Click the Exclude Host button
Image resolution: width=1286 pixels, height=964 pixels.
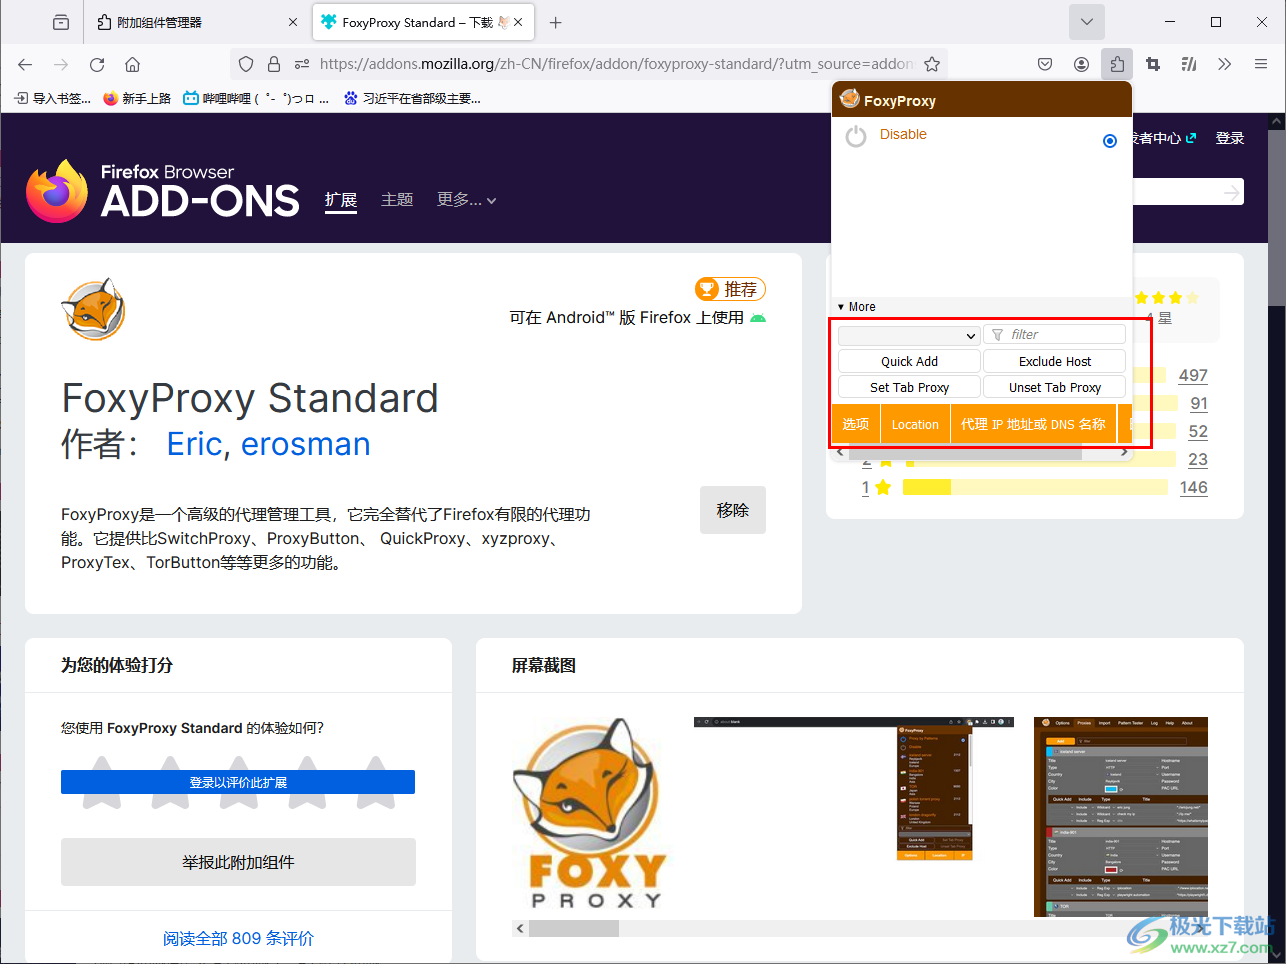tap(1055, 361)
